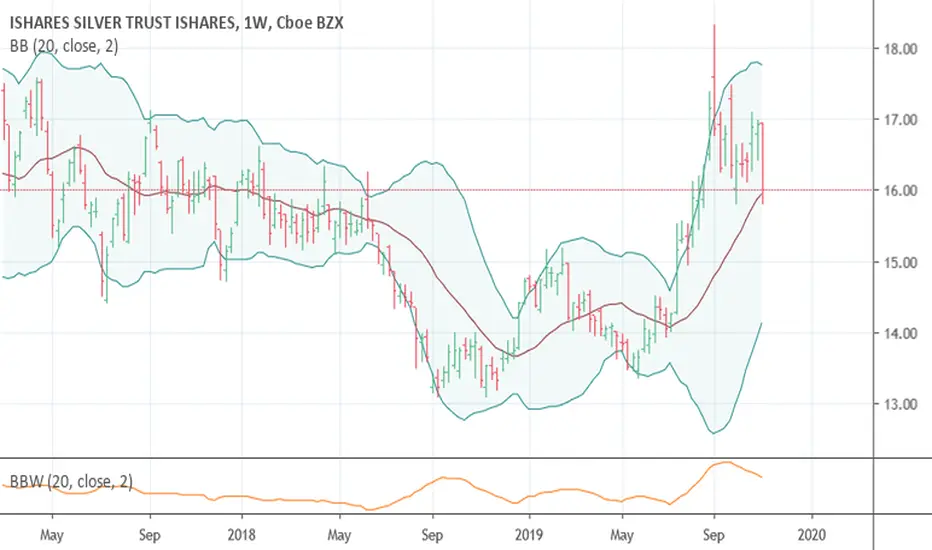Click the 18.00 price axis label
Screen dimensions: 932x550
[902, 49]
